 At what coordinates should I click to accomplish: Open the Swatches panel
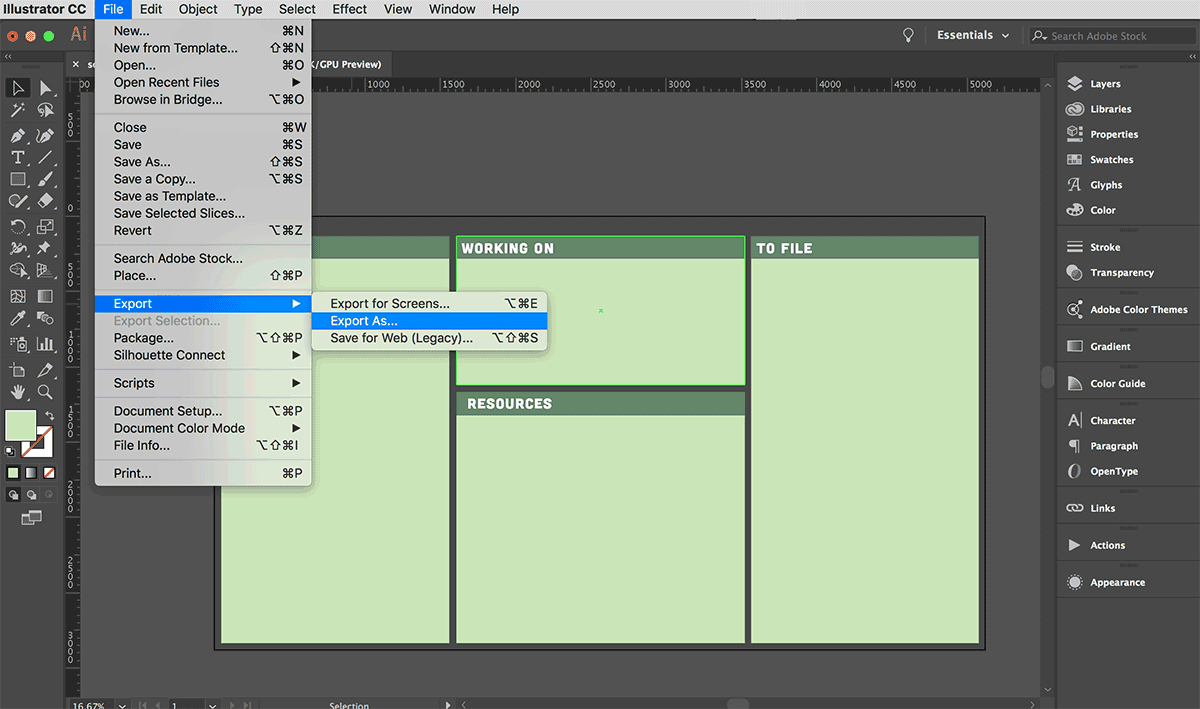[x=1111, y=160]
